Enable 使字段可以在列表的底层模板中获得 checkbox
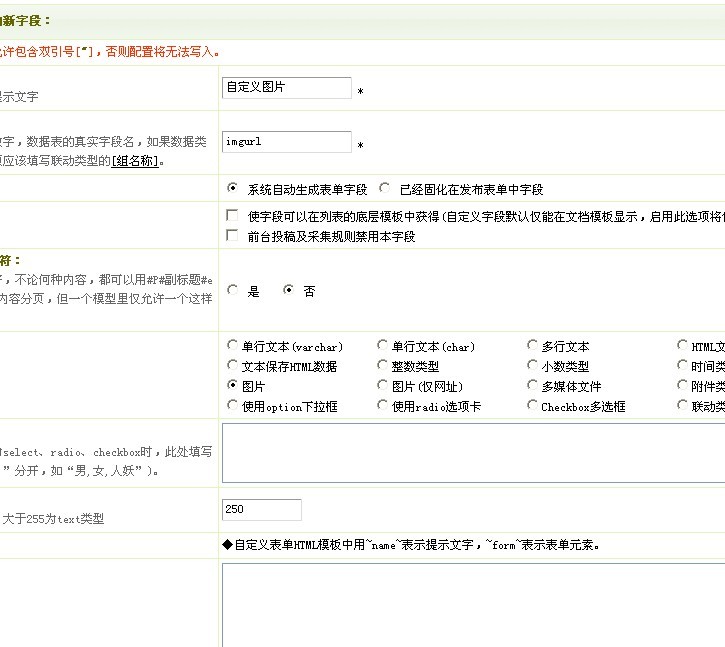 click(x=232, y=215)
